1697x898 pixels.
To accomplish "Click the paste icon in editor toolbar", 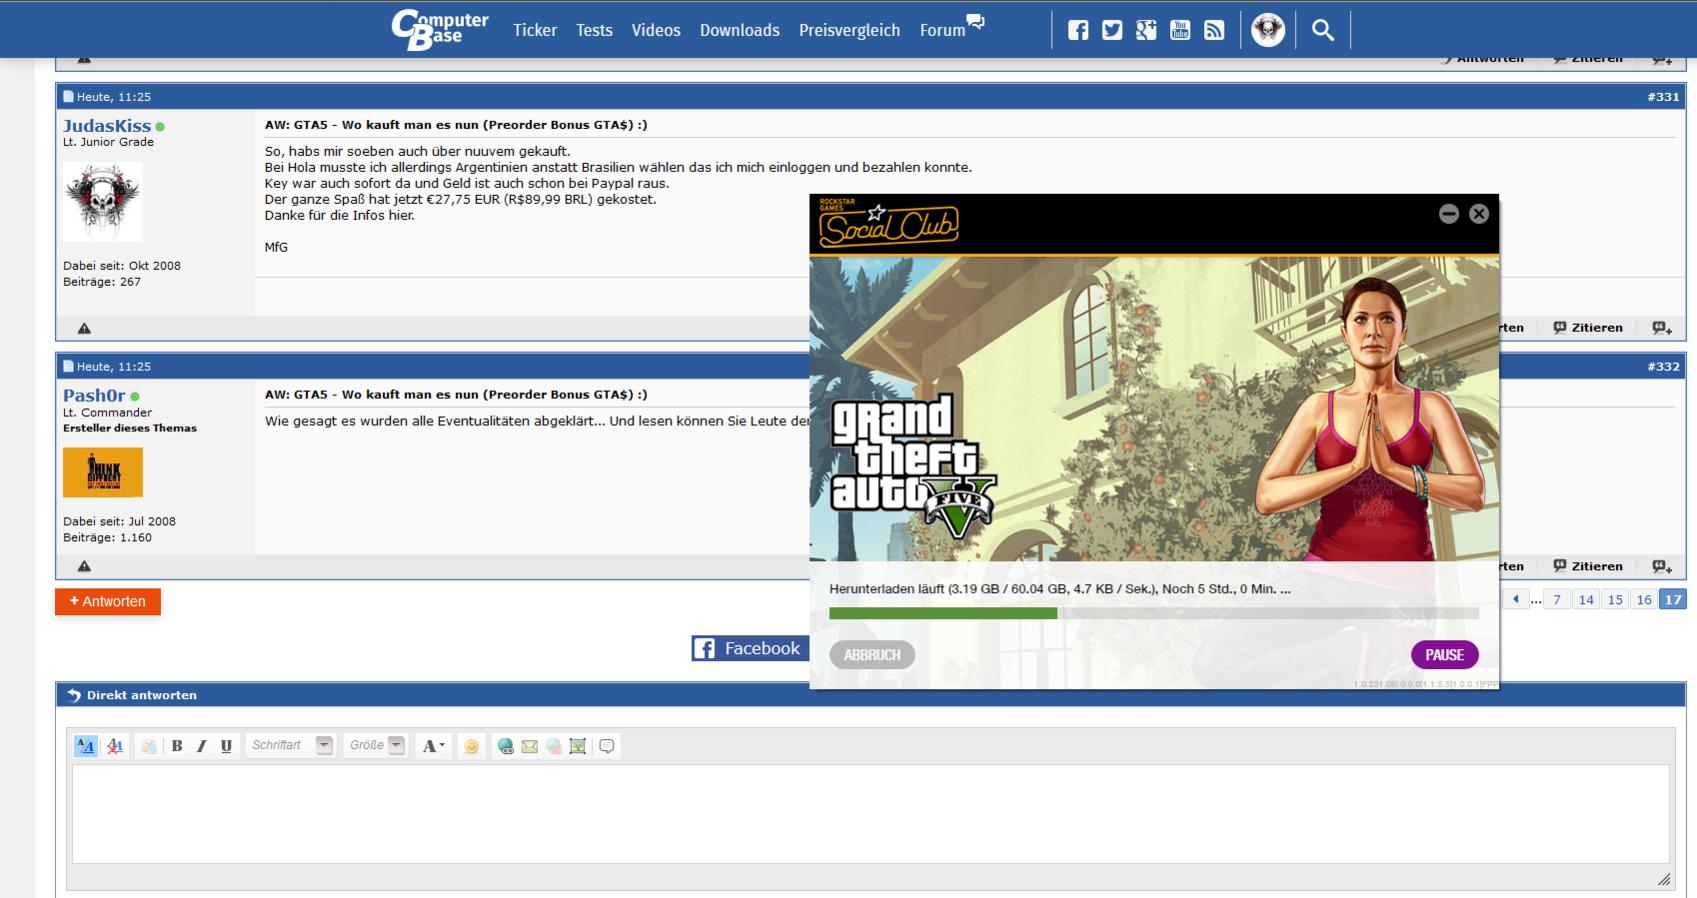I will click(148, 746).
